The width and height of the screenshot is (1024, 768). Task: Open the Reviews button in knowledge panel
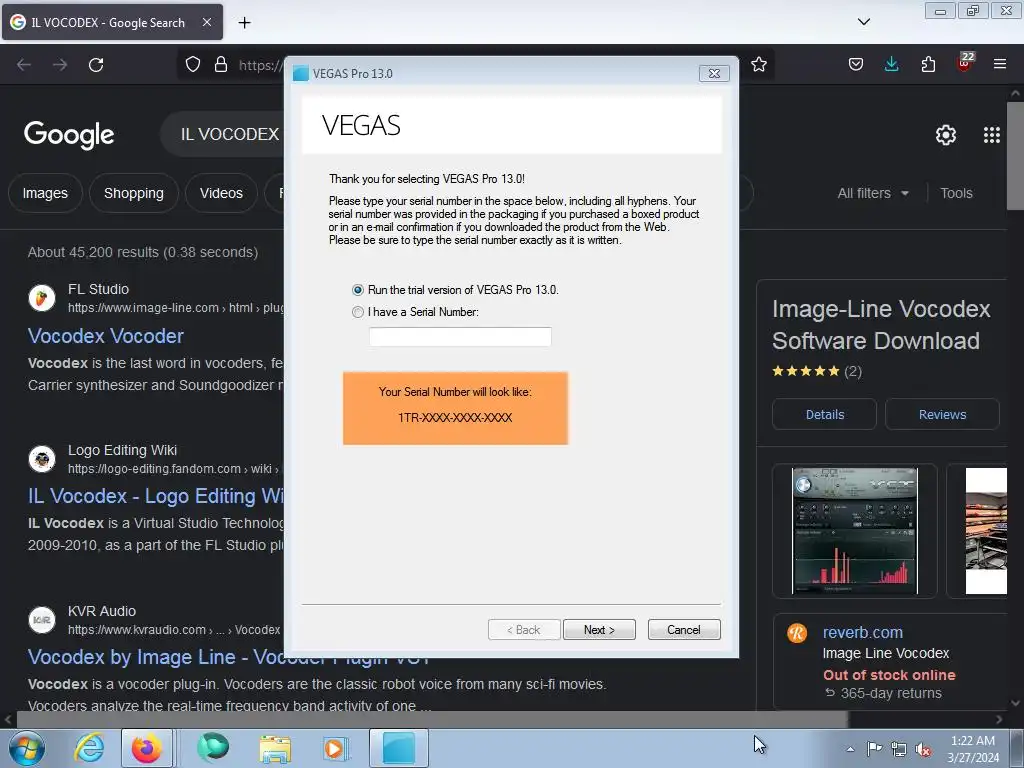coord(942,415)
